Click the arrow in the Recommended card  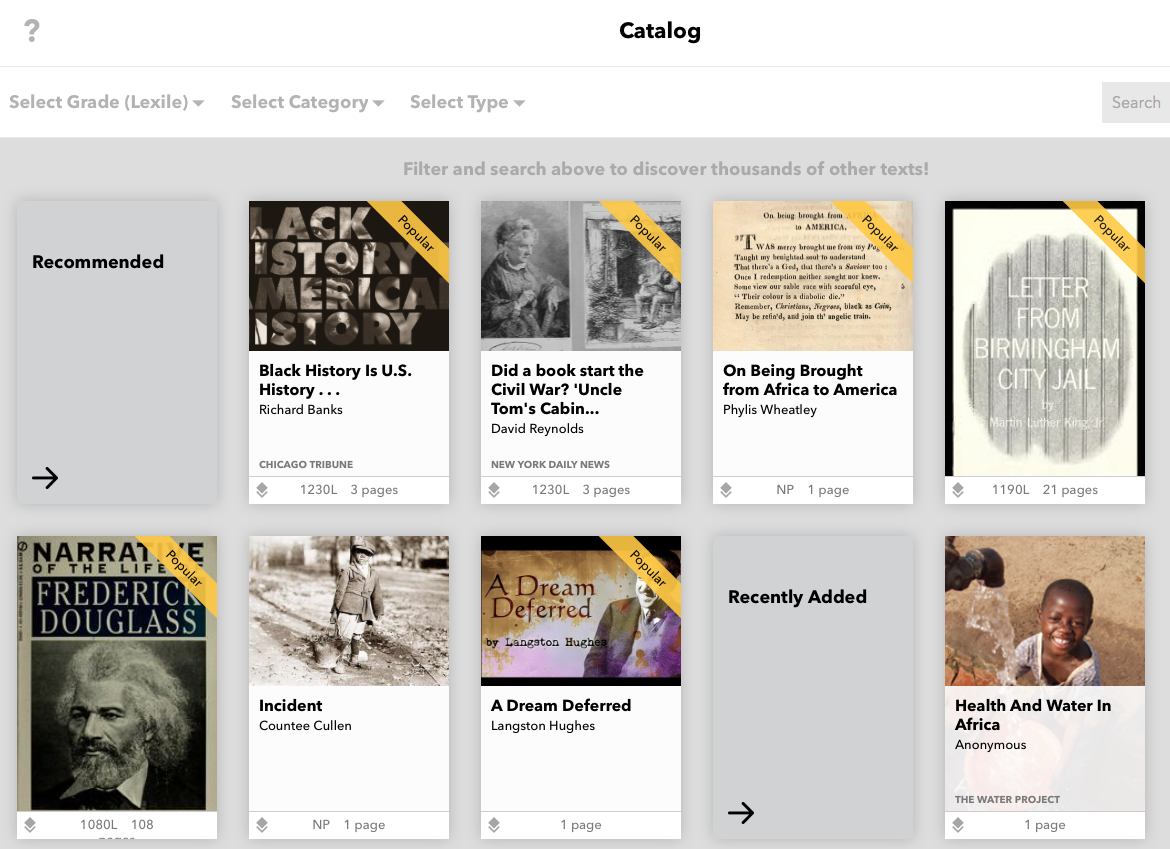click(45, 478)
